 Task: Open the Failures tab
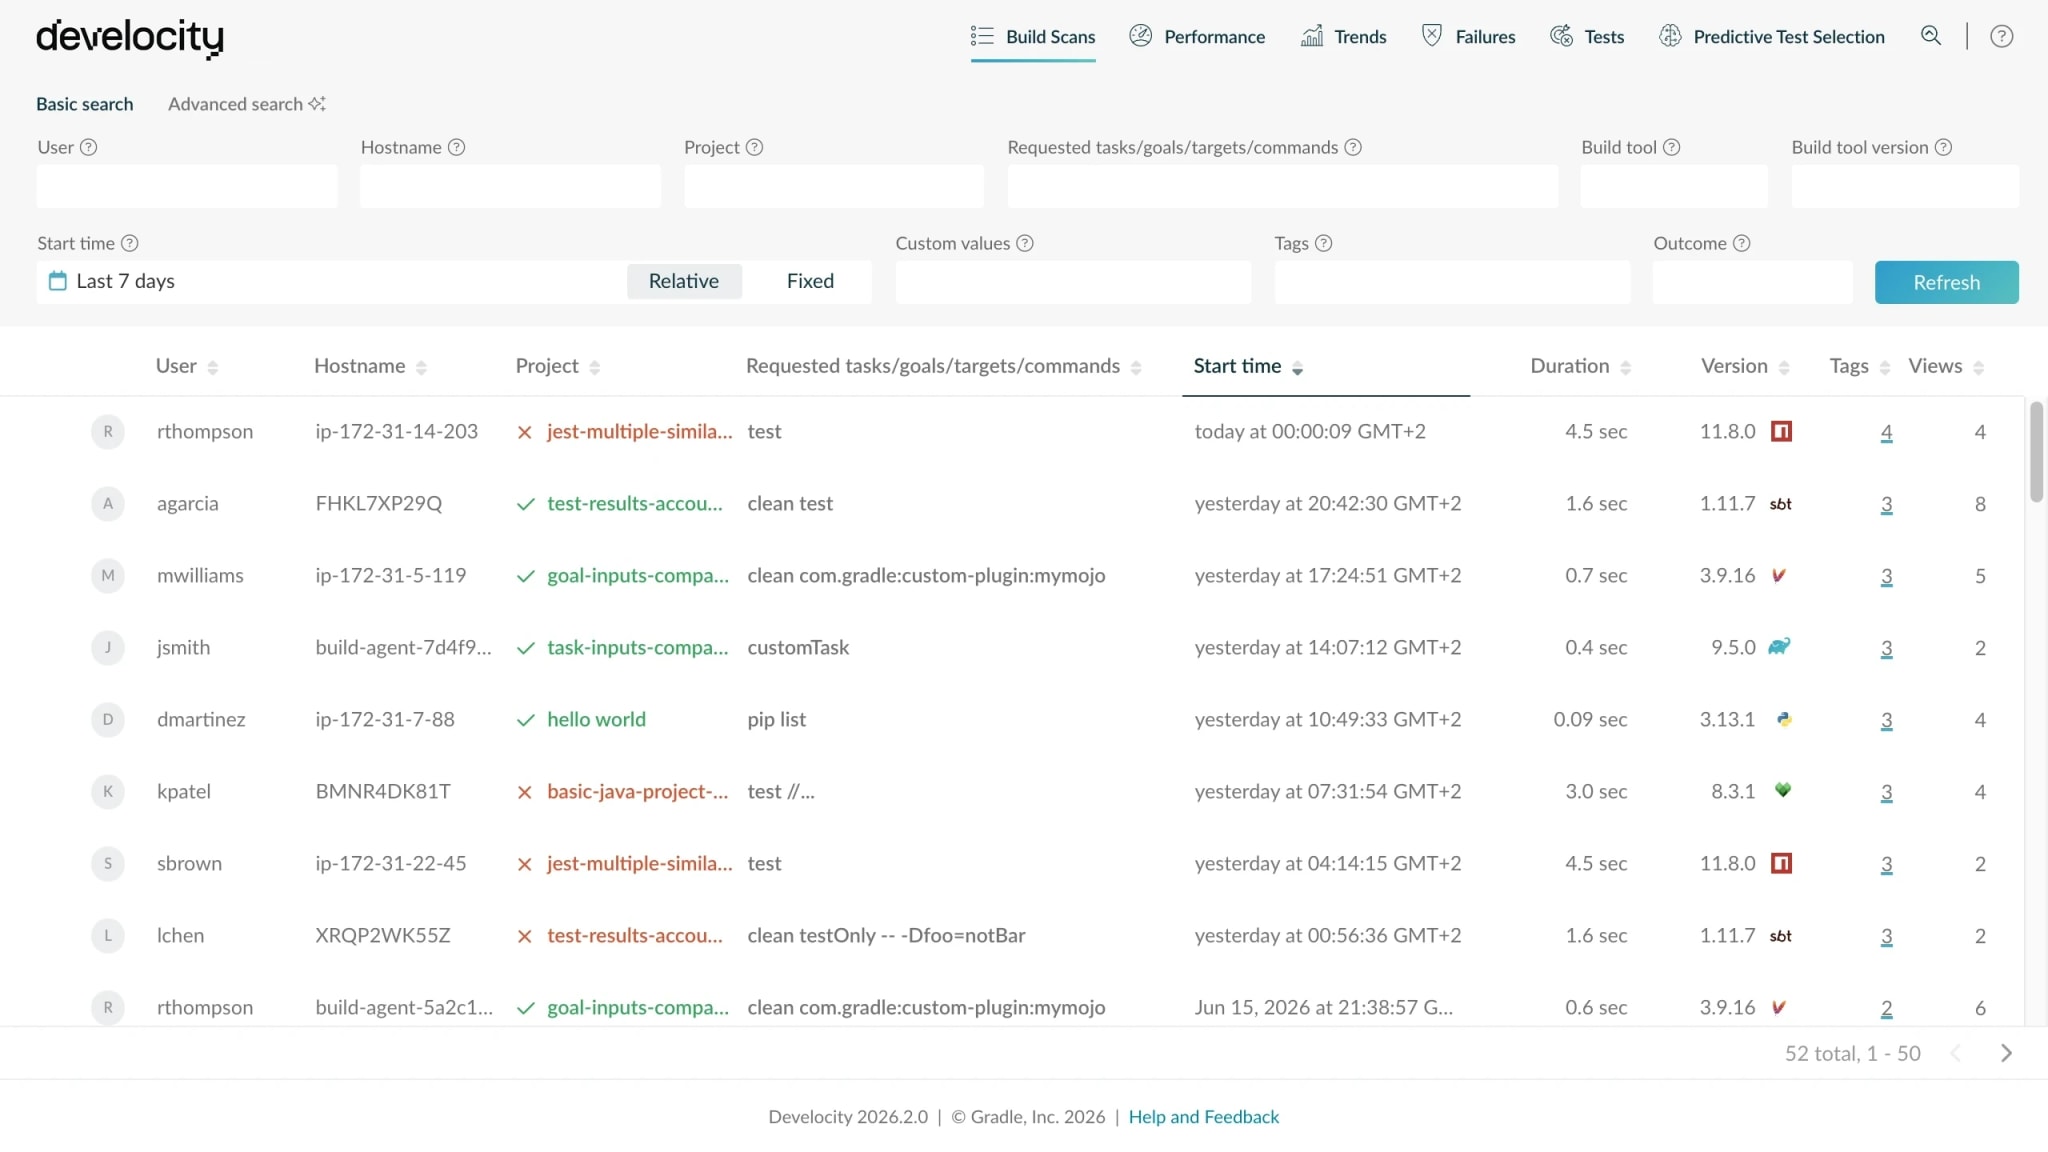tap(1468, 37)
